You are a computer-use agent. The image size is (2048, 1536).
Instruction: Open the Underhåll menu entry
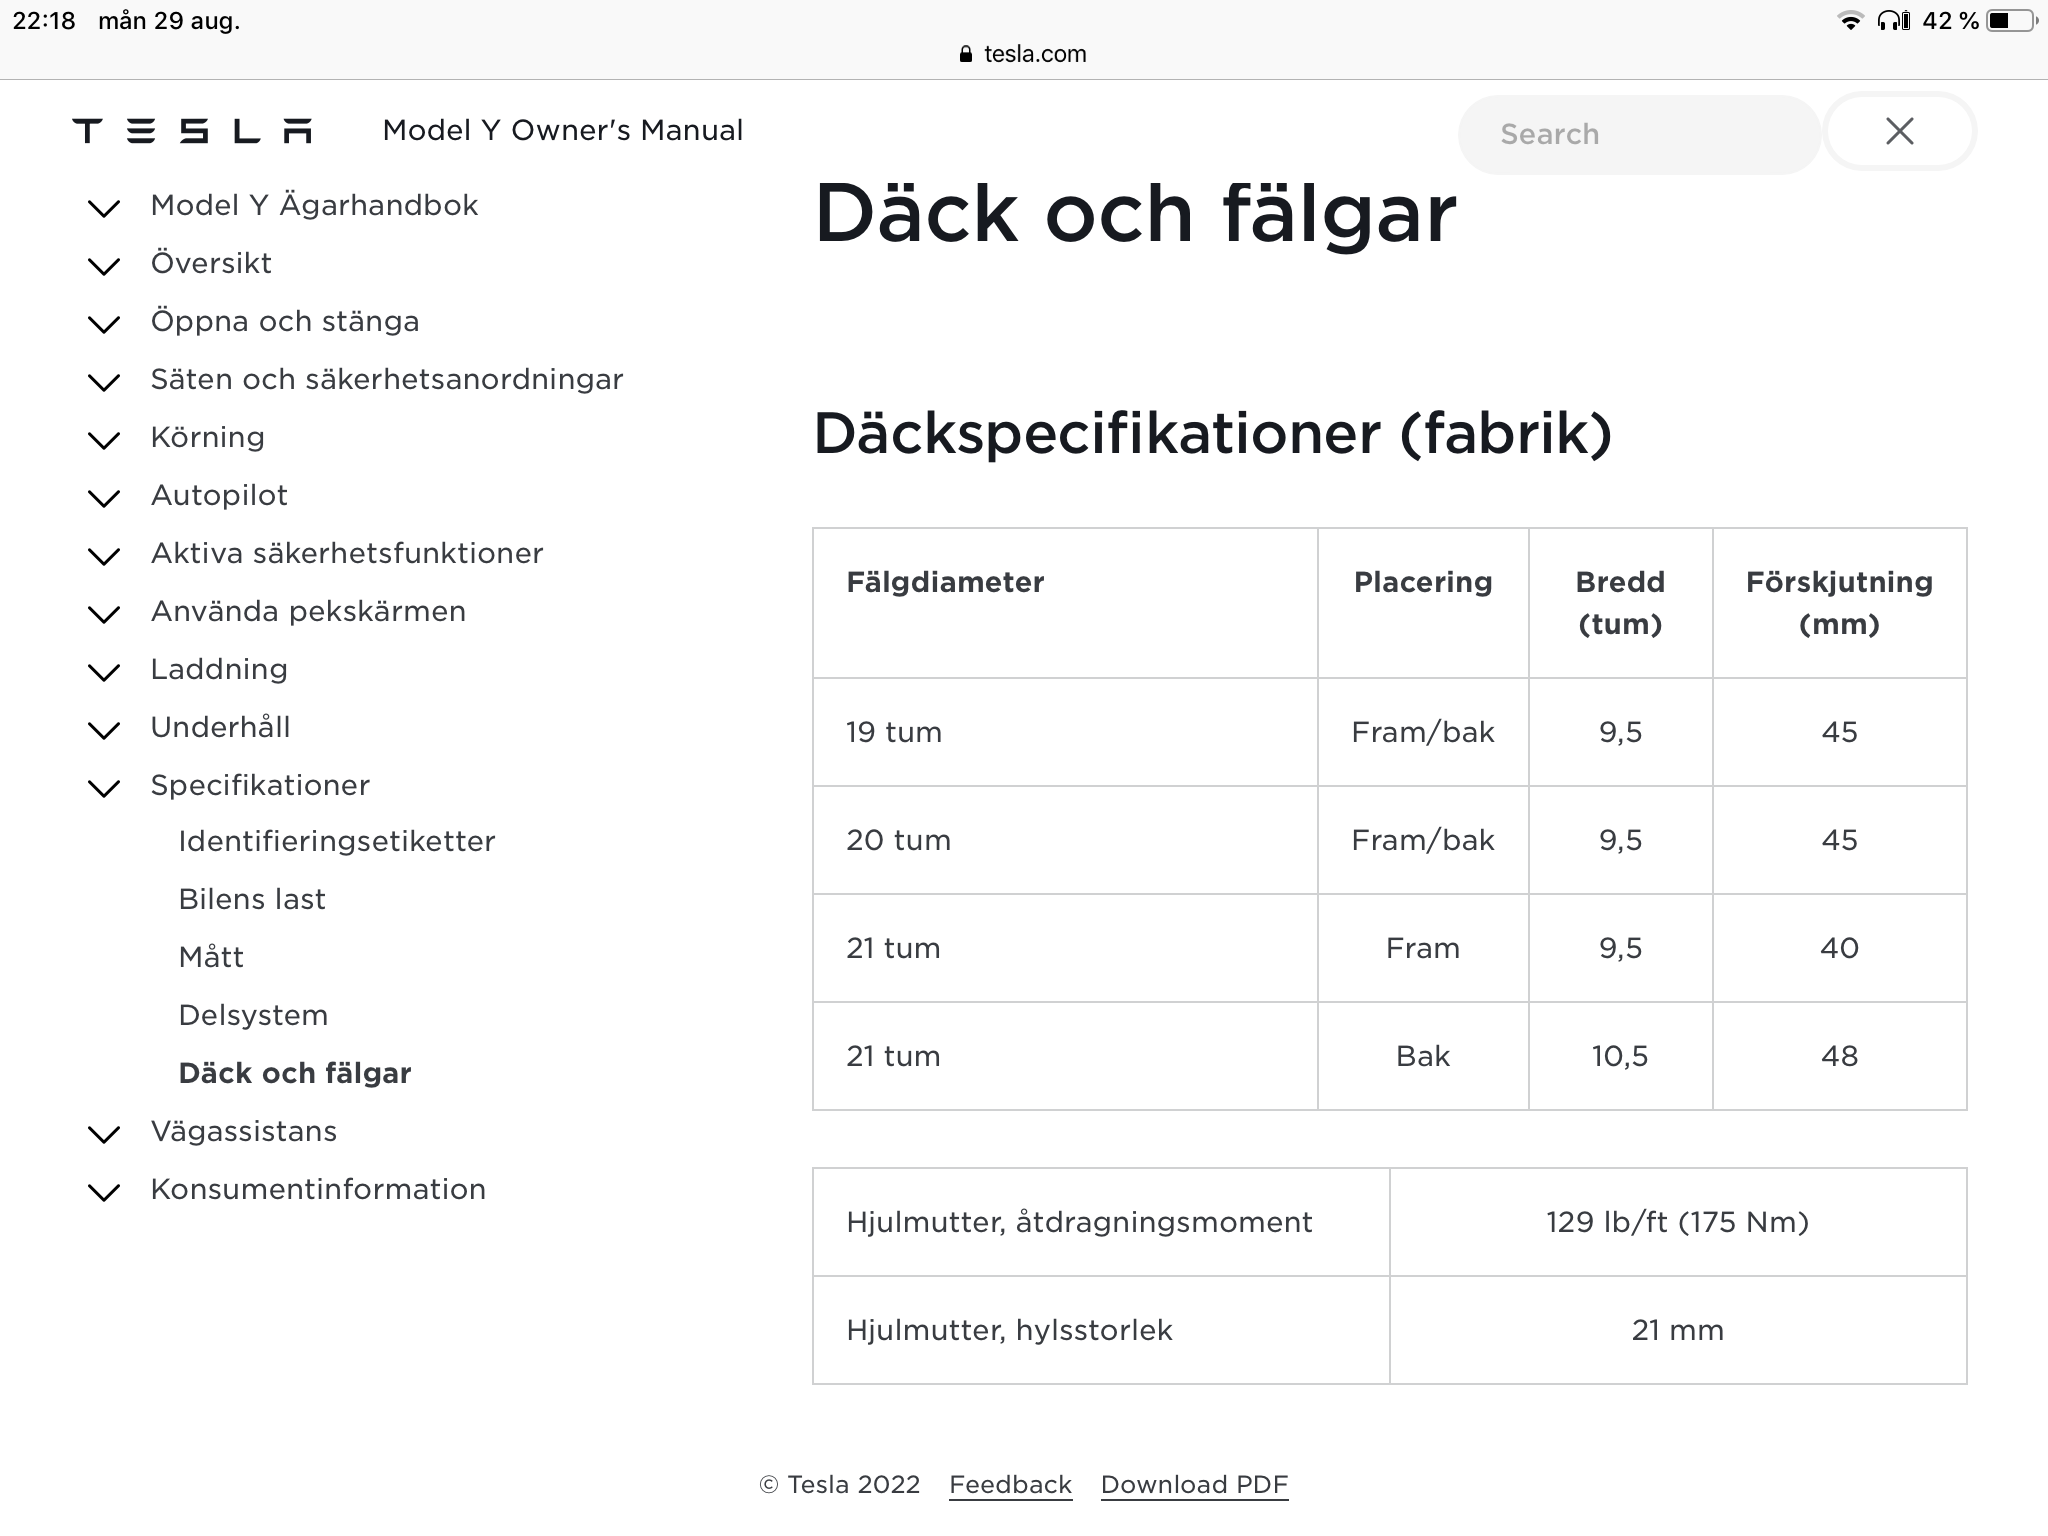(x=220, y=727)
